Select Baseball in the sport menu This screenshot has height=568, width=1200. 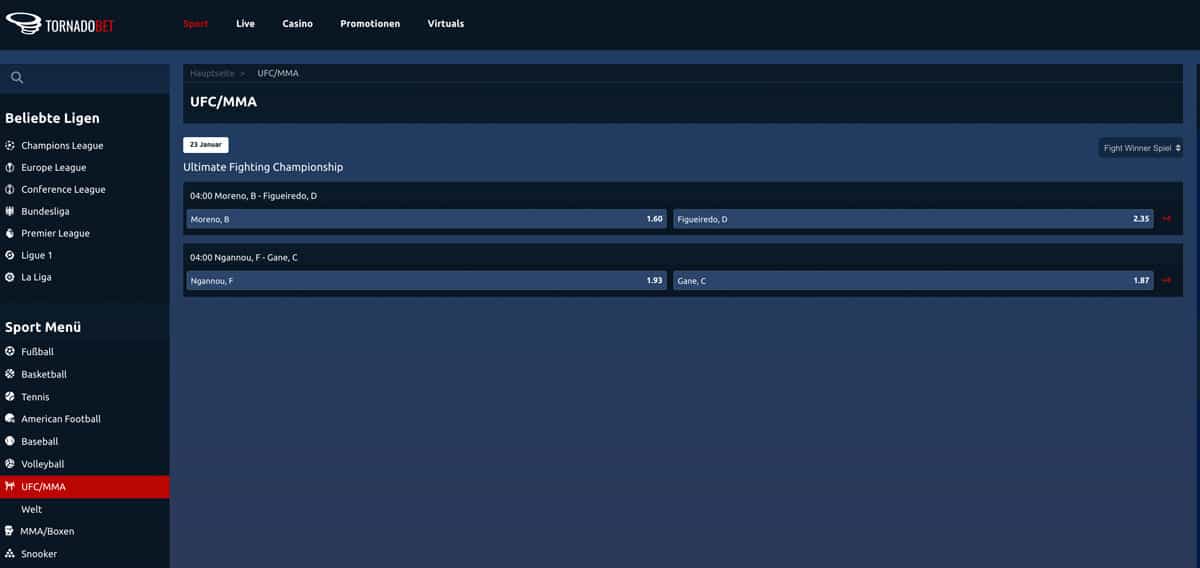click(x=40, y=441)
